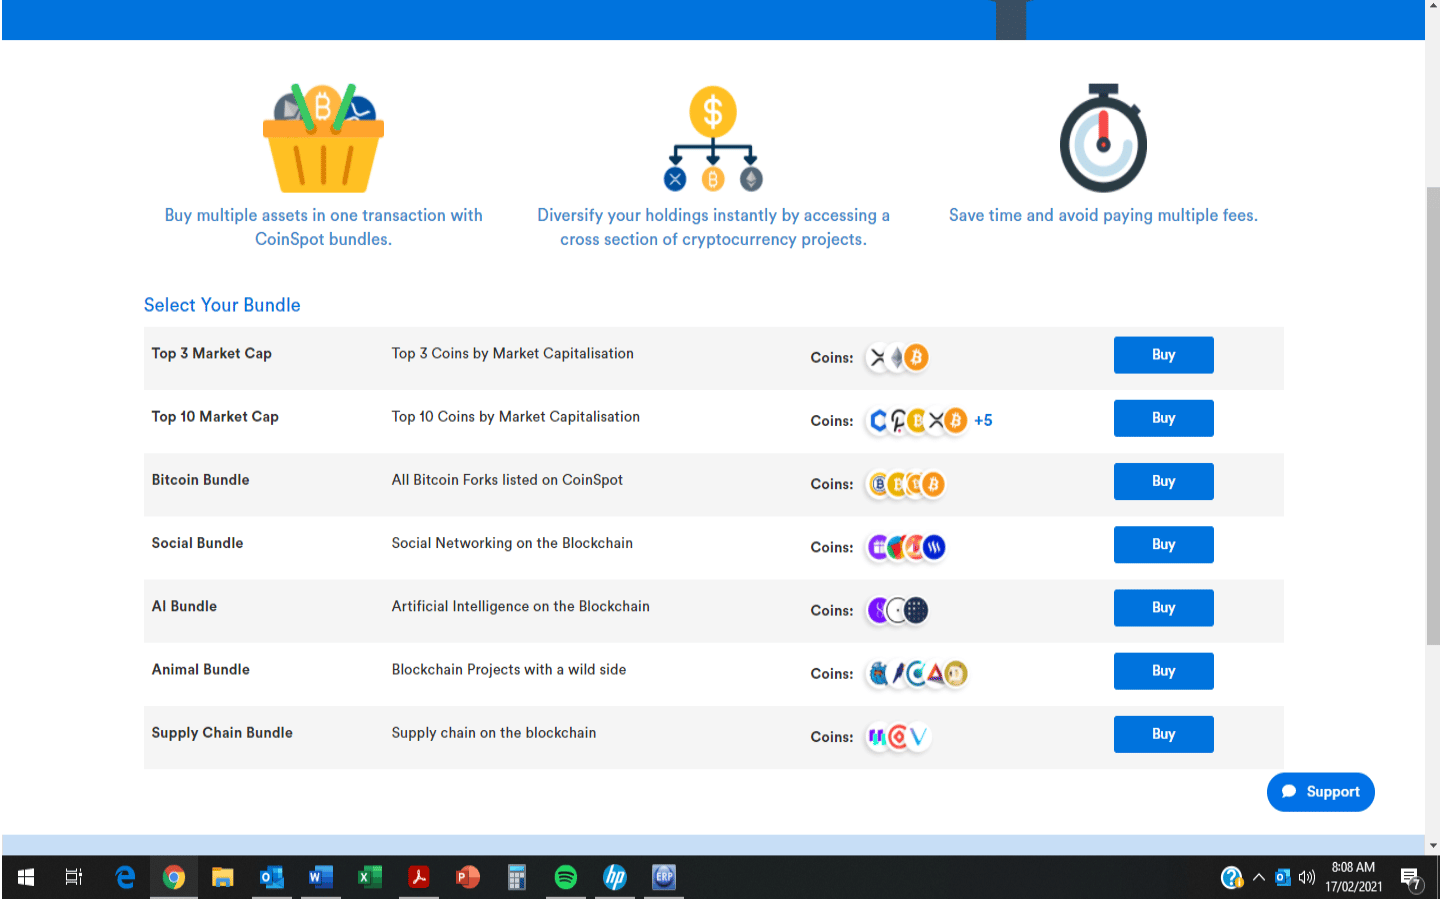Buy the Animal Bundle
The image size is (1440, 900).
[x=1163, y=671]
